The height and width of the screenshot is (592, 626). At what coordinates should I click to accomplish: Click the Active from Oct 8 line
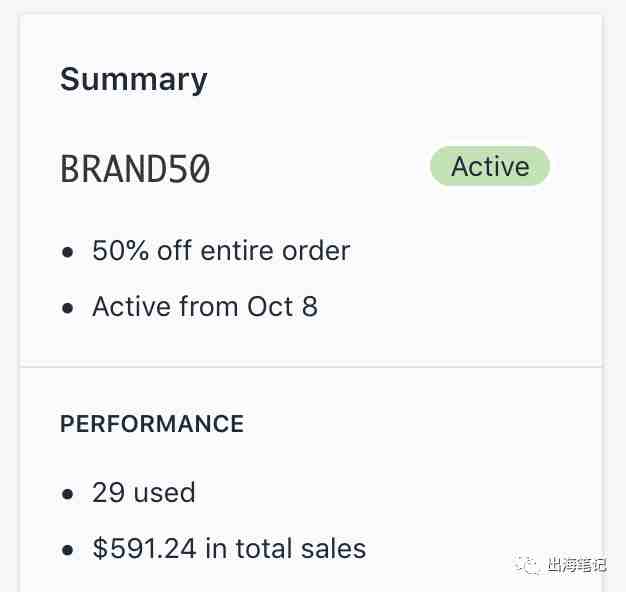tap(205, 307)
